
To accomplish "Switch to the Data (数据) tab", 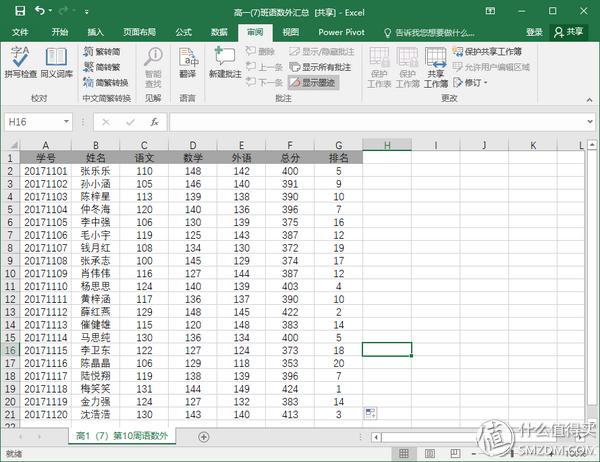I will point(219,32).
